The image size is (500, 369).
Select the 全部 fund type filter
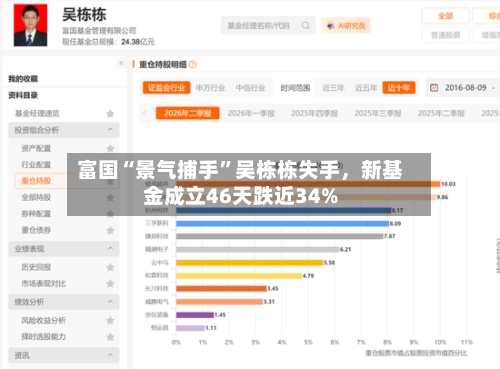(446, 16)
